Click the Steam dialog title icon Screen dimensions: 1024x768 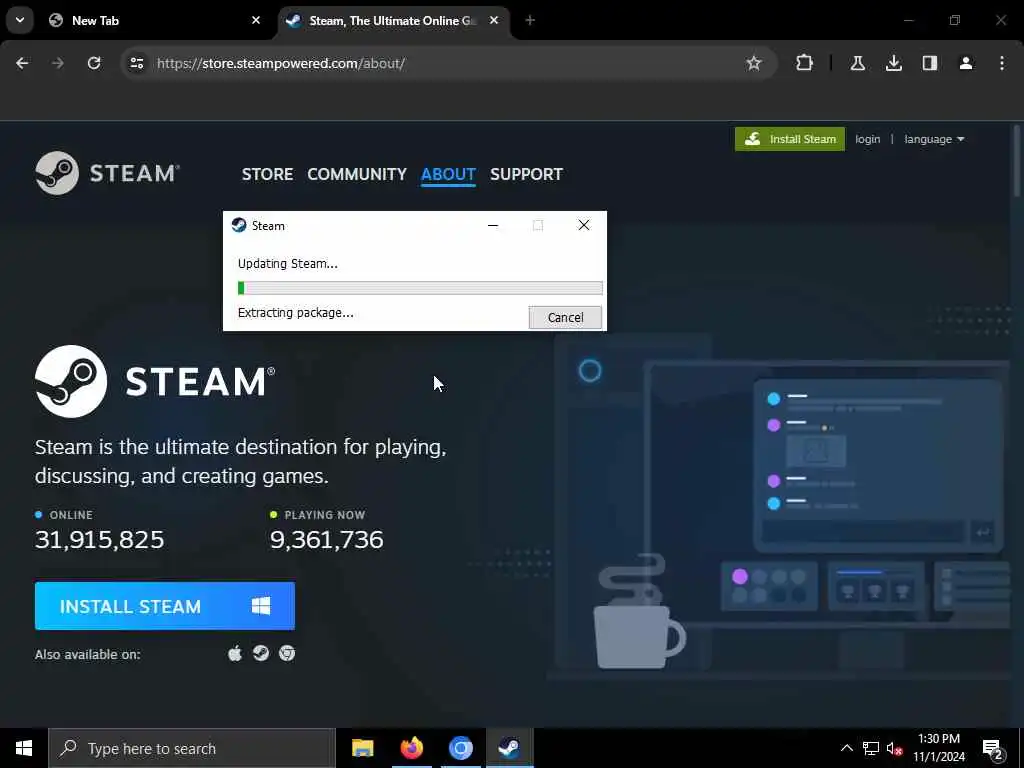[x=239, y=225]
